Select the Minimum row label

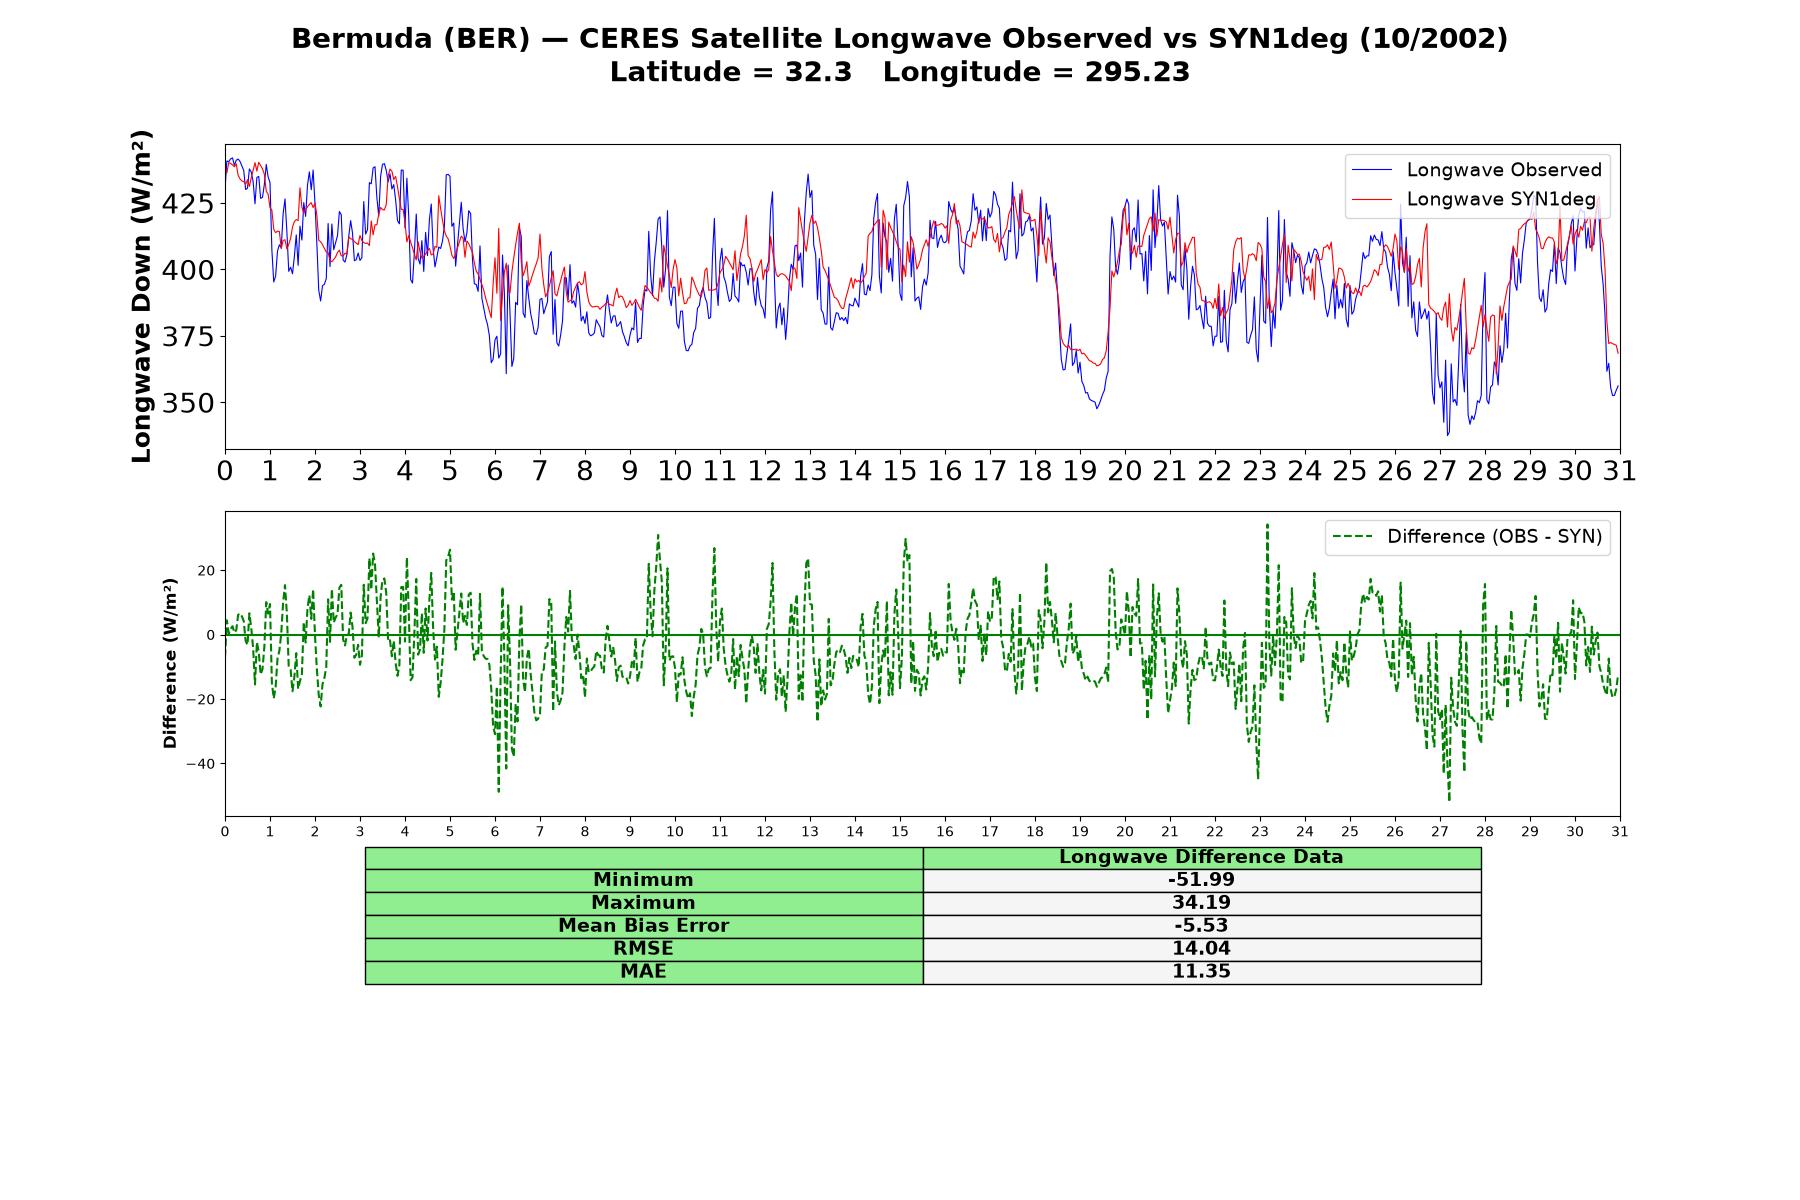click(643, 880)
